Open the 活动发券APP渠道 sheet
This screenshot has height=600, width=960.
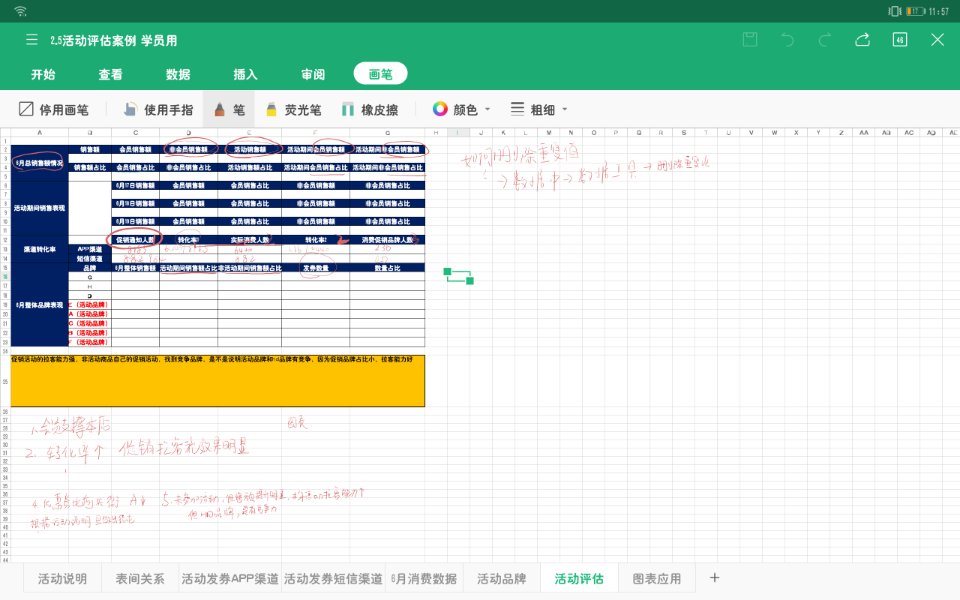click(x=230, y=579)
